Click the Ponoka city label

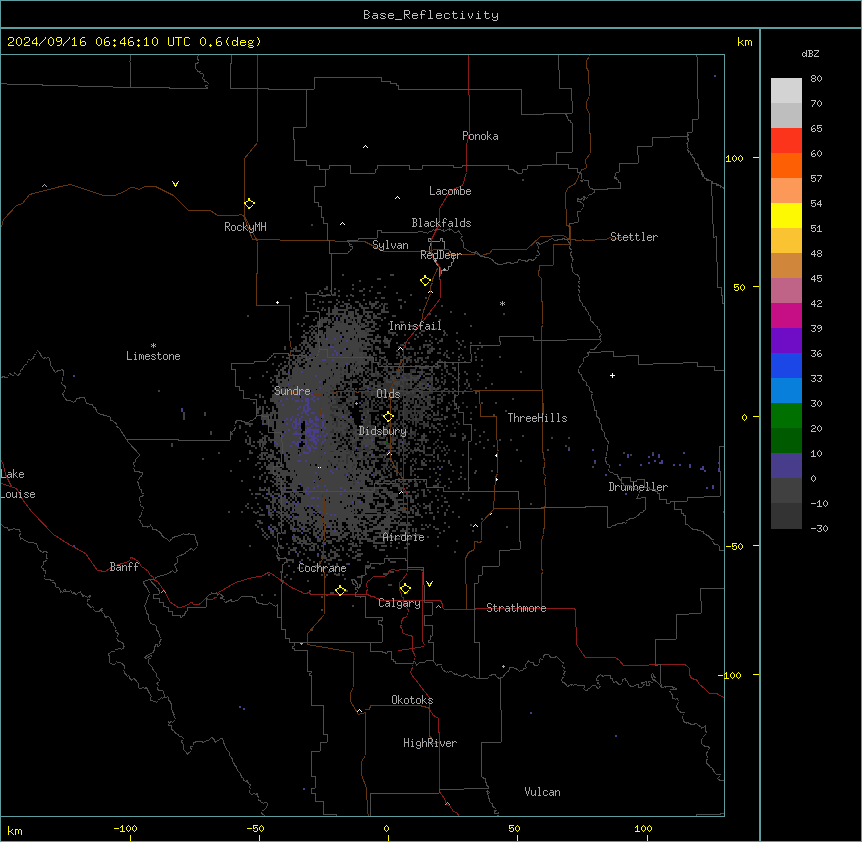point(480,136)
